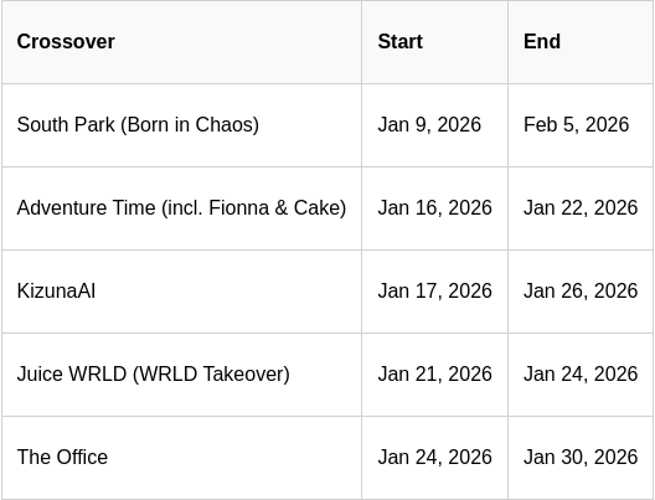Select Juice WRLD's Jan 24, 2026 end date
The width and height of the screenshot is (655, 500).
580,374
